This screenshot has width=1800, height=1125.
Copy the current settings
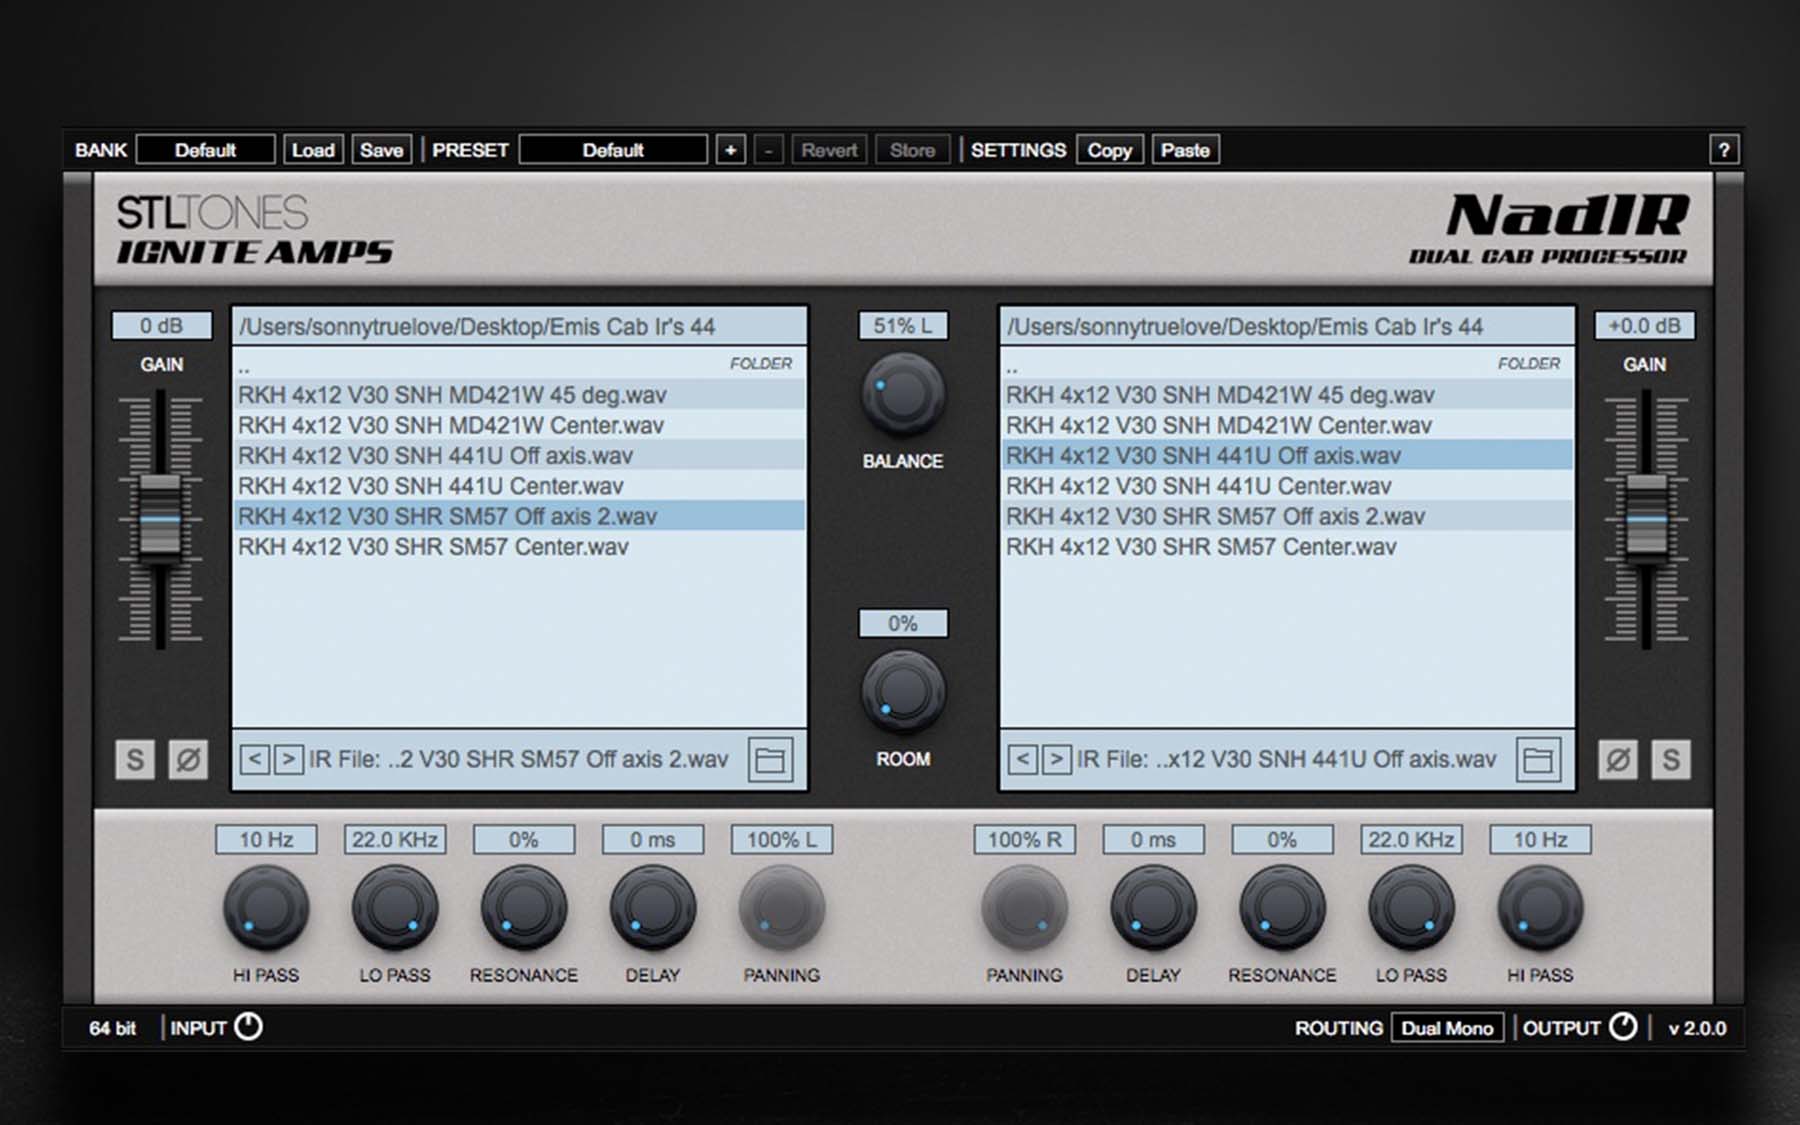[1109, 150]
